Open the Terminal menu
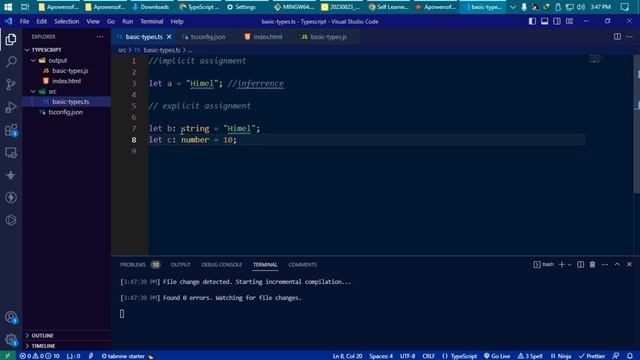 [151, 21]
